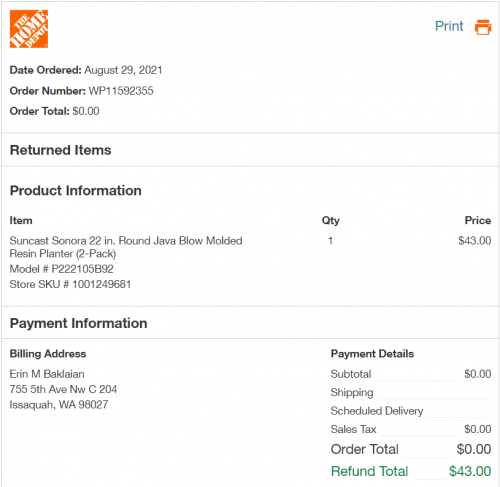Click the Price column header
500x487 pixels.
478,220
